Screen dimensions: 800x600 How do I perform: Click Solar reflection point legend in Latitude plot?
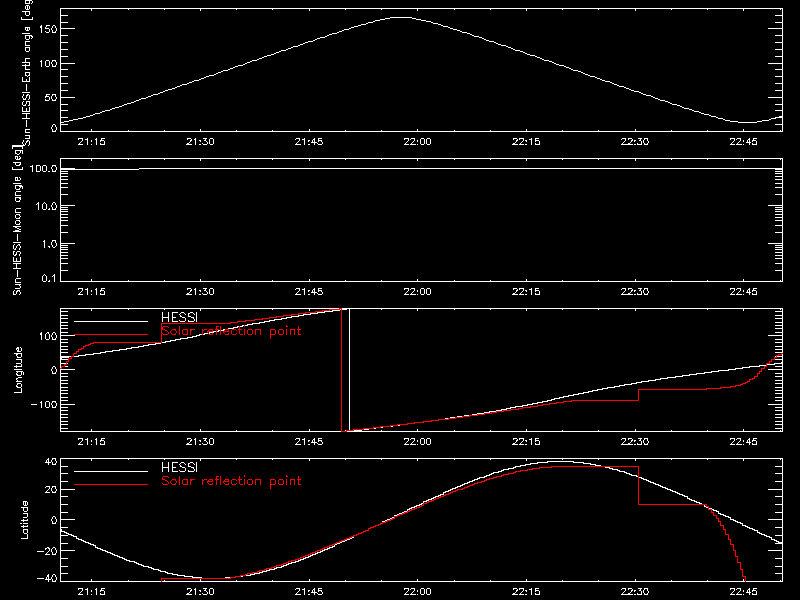pyautogui.click(x=231, y=481)
